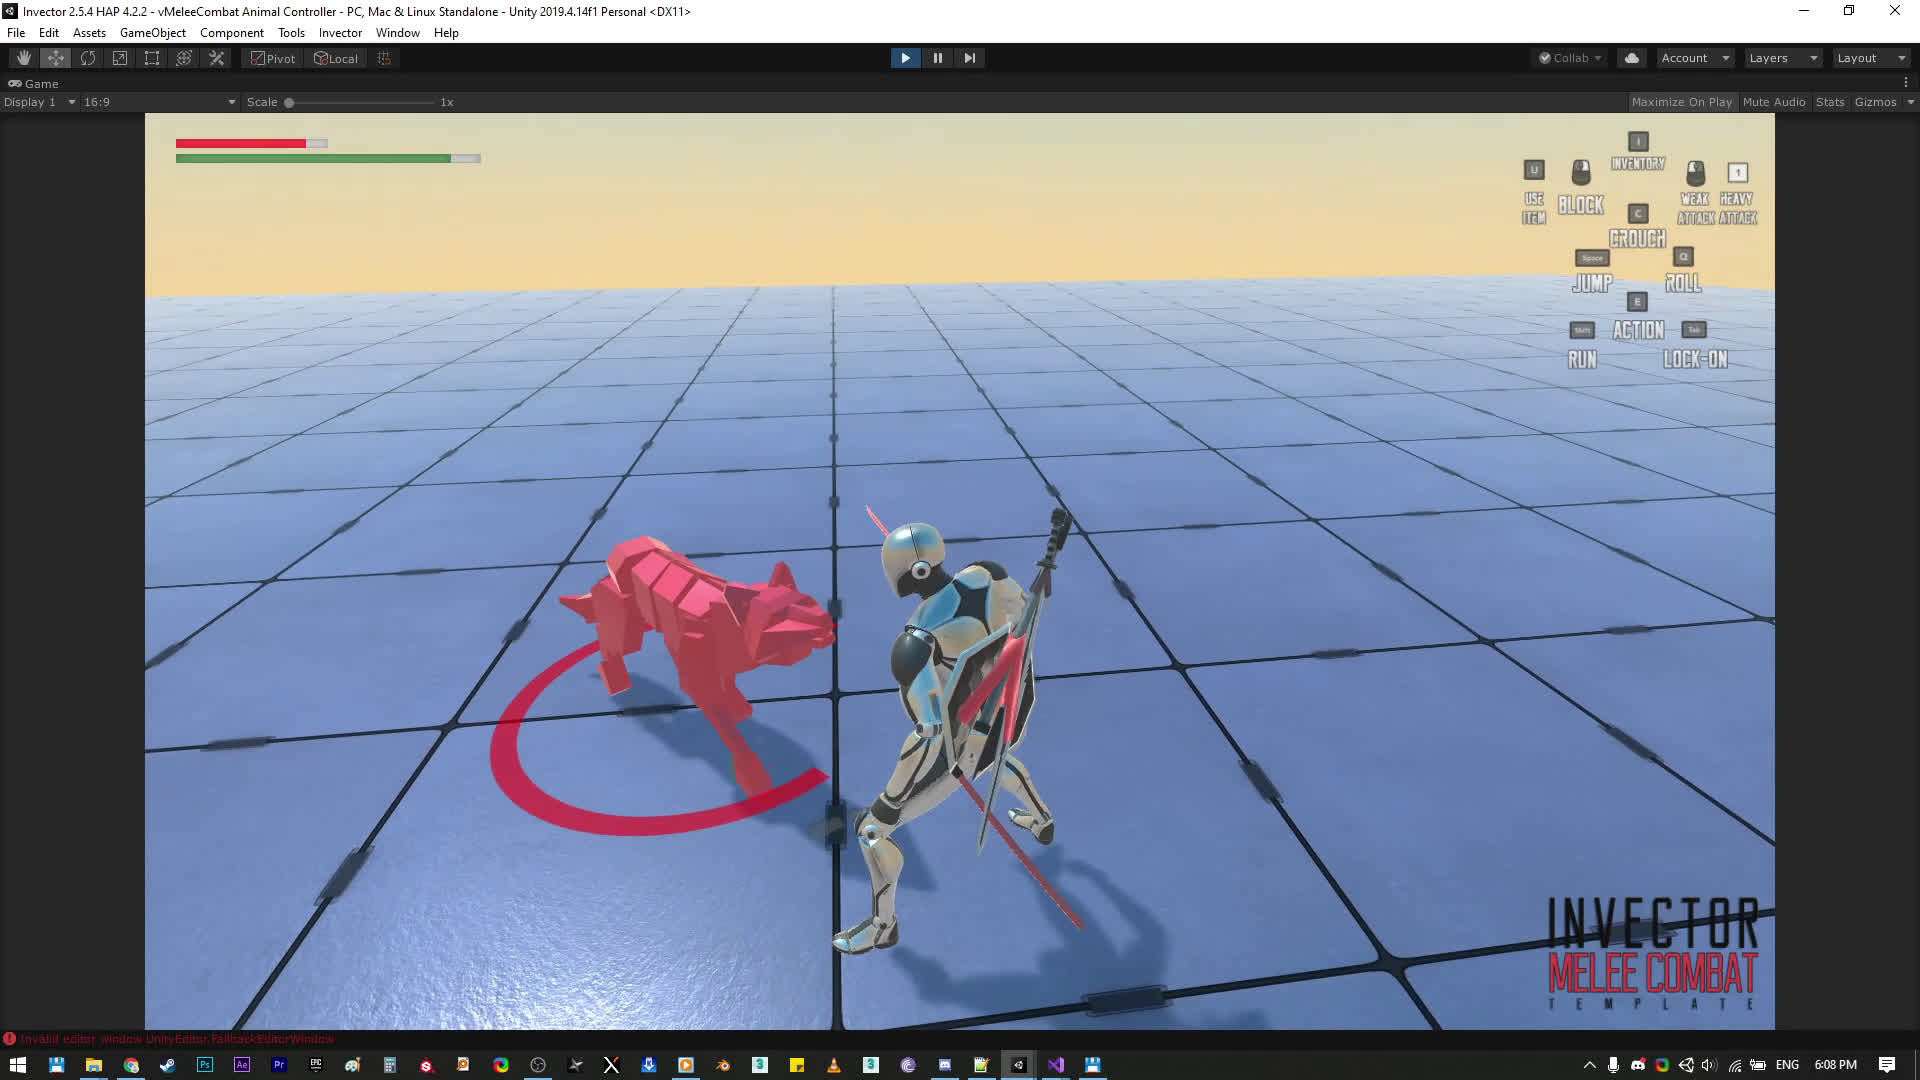Select the Rotate tool
This screenshot has width=1920, height=1080.
coord(88,58)
